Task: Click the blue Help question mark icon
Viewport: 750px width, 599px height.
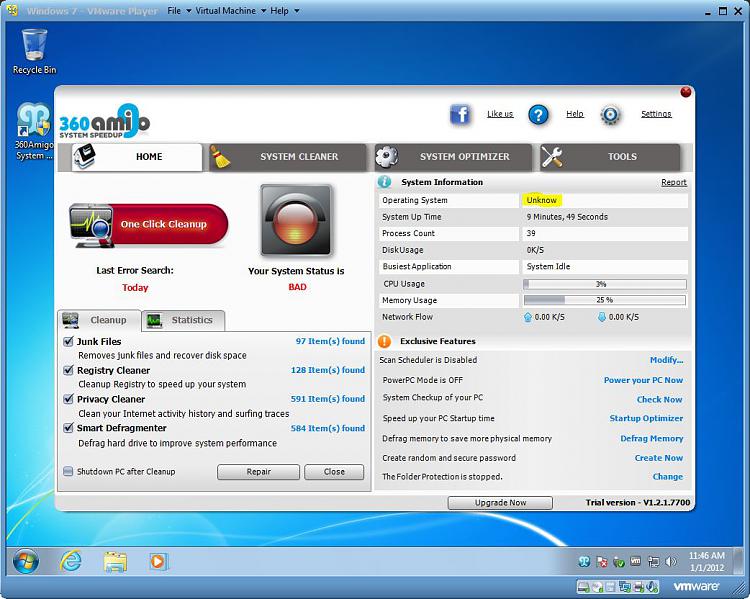Action: [x=538, y=115]
